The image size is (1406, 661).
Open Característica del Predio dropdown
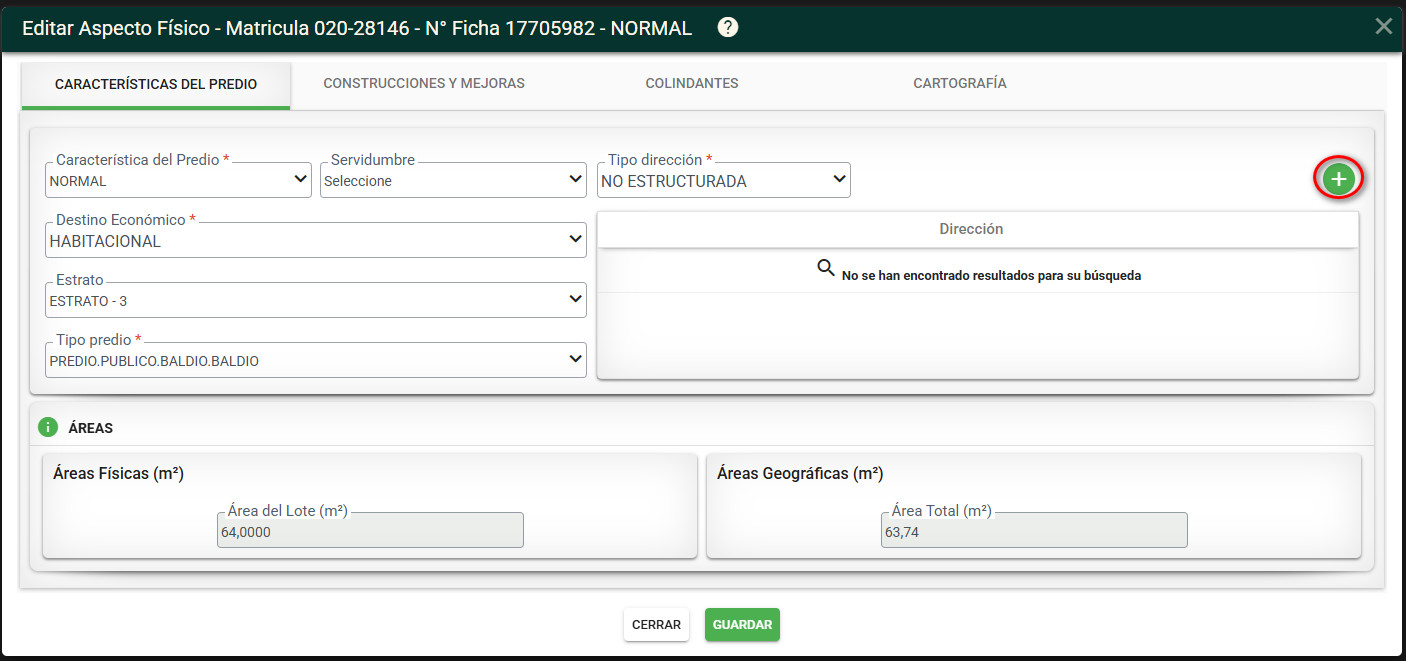click(178, 180)
